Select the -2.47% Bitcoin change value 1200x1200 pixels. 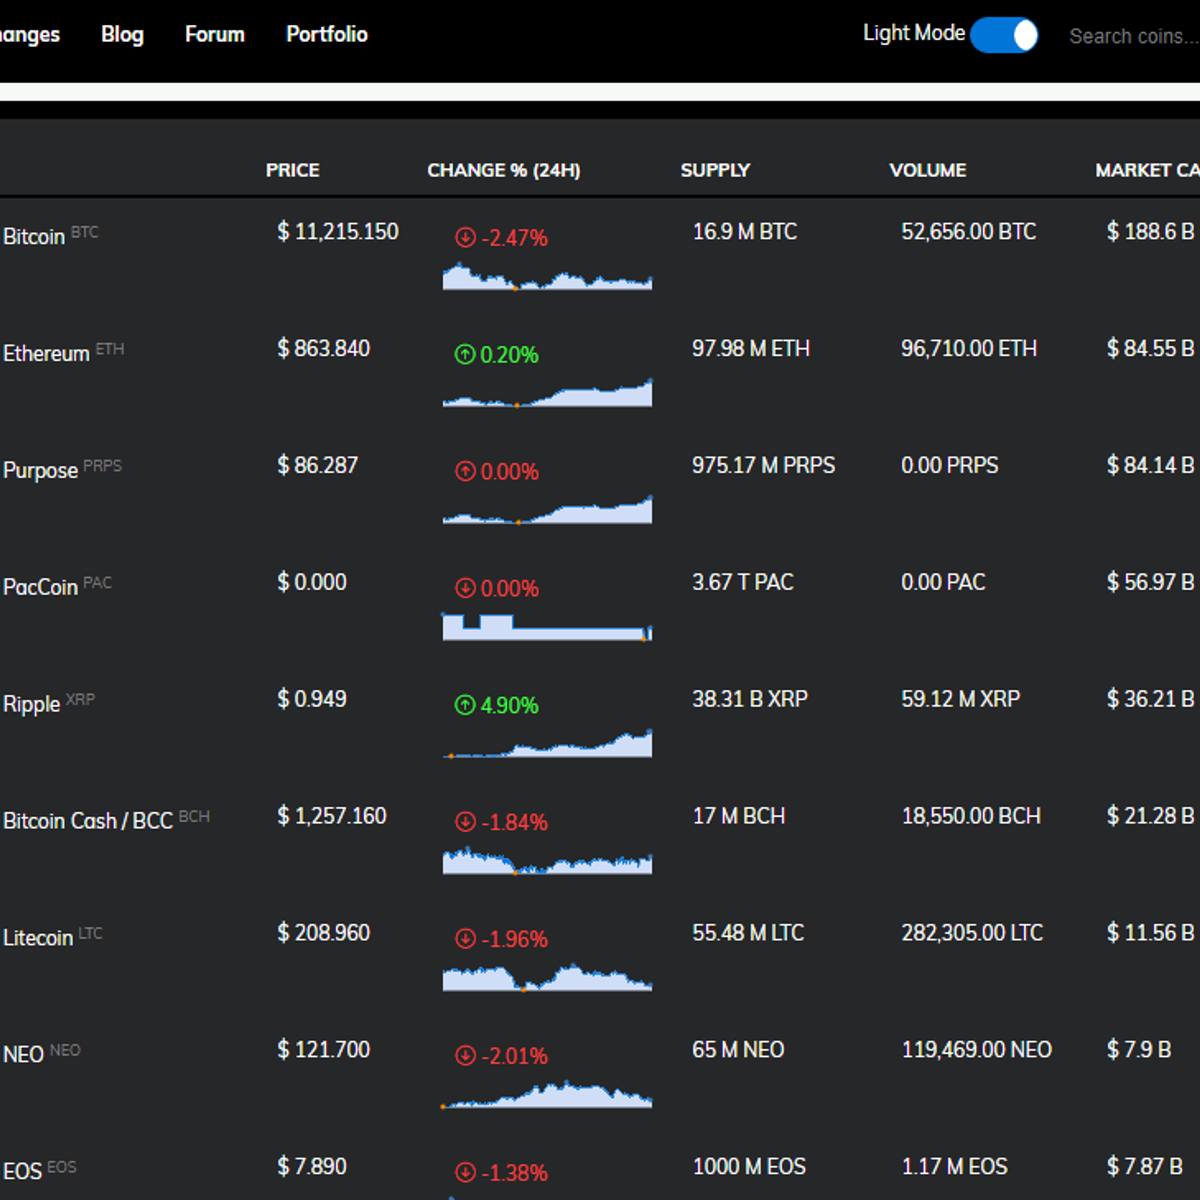tap(514, 238)
